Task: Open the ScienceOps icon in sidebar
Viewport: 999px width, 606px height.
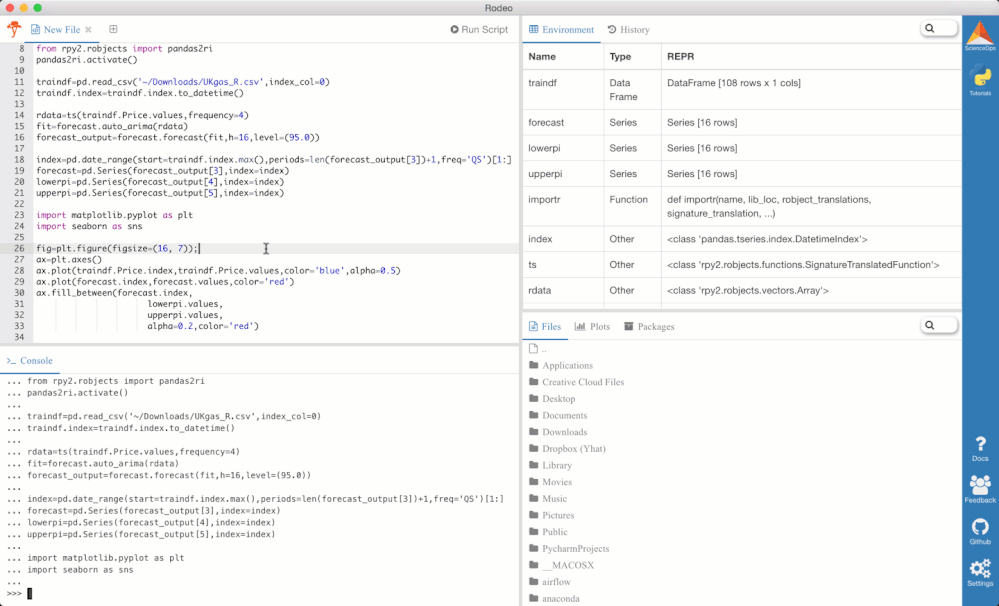Action: pyautogui.click(x=980, y=36)
